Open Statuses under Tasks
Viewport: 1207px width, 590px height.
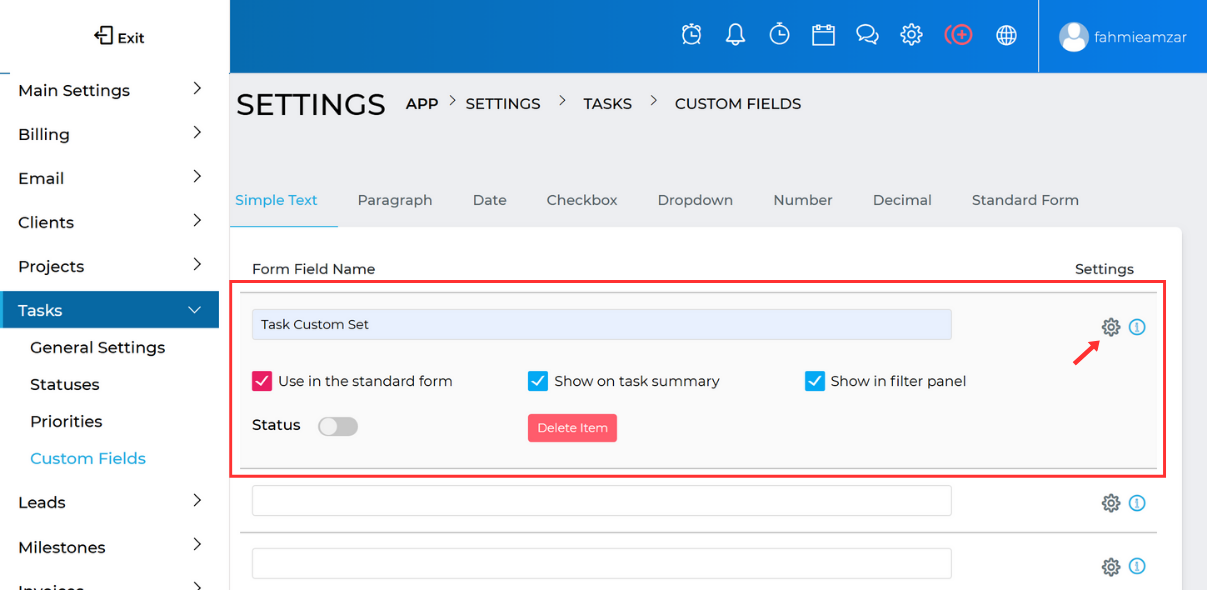click(x=65, y=384)
